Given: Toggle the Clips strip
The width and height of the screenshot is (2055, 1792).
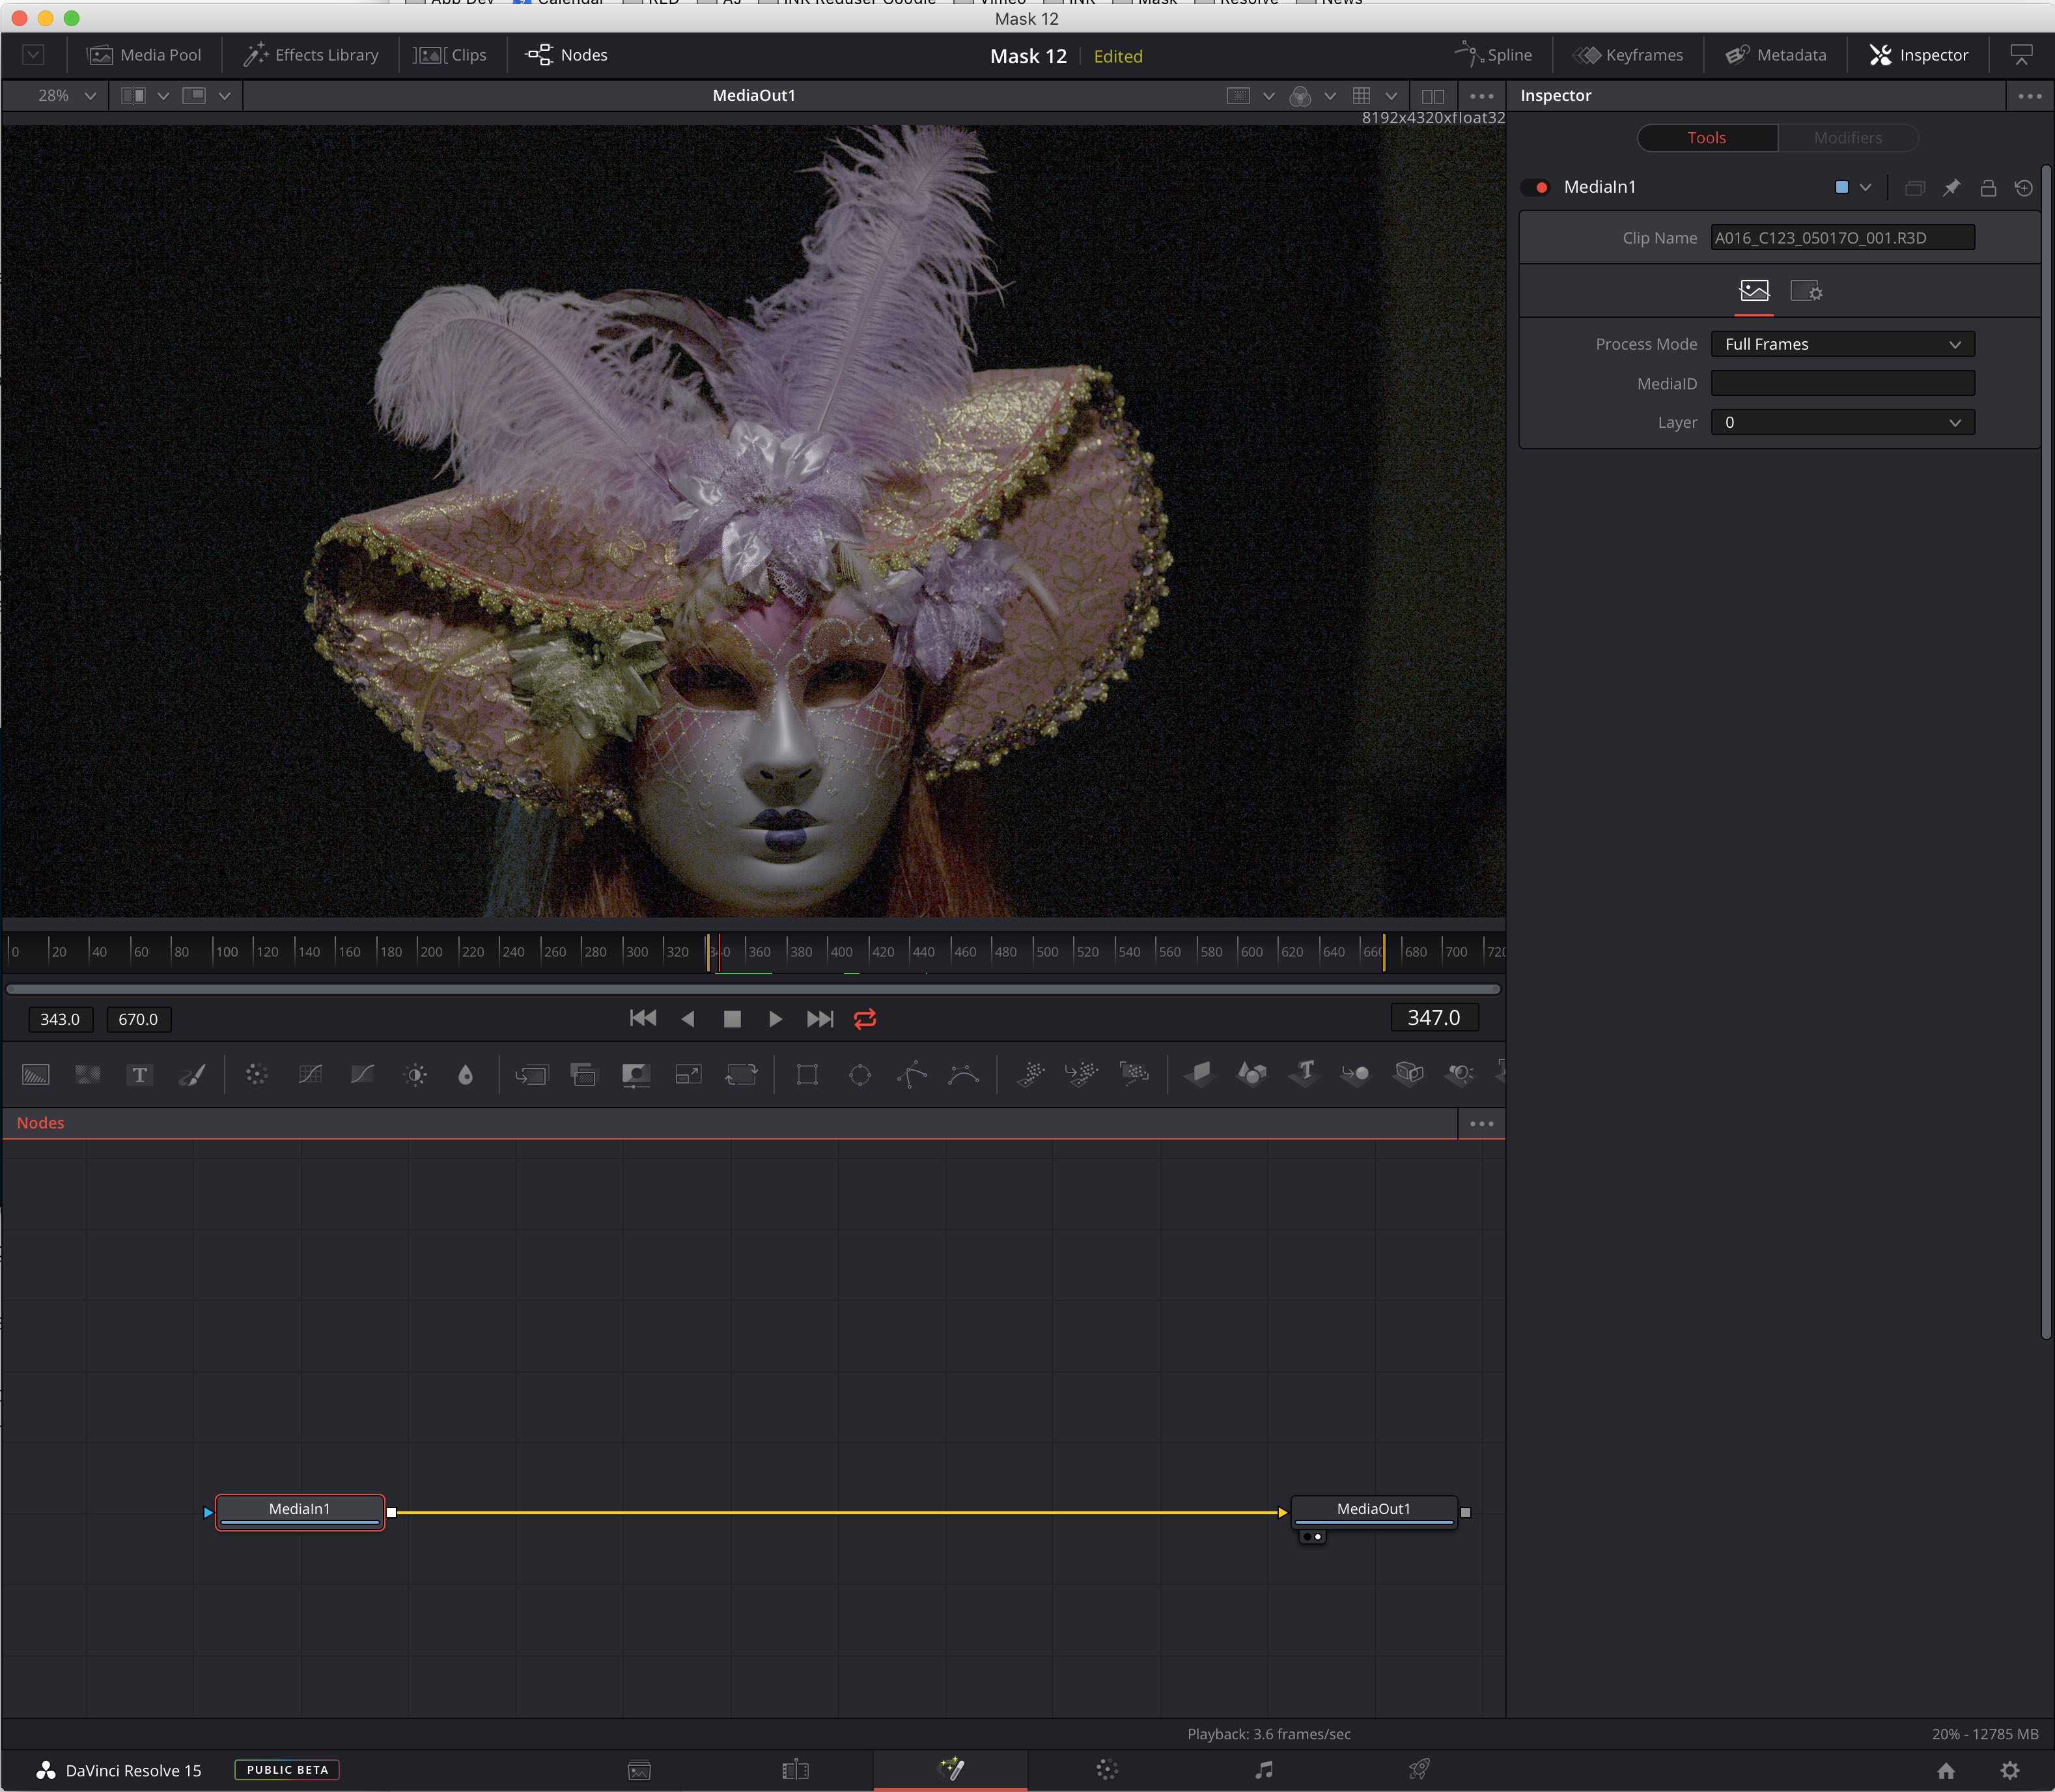Looking at the screenshot, I should [451, 55].
